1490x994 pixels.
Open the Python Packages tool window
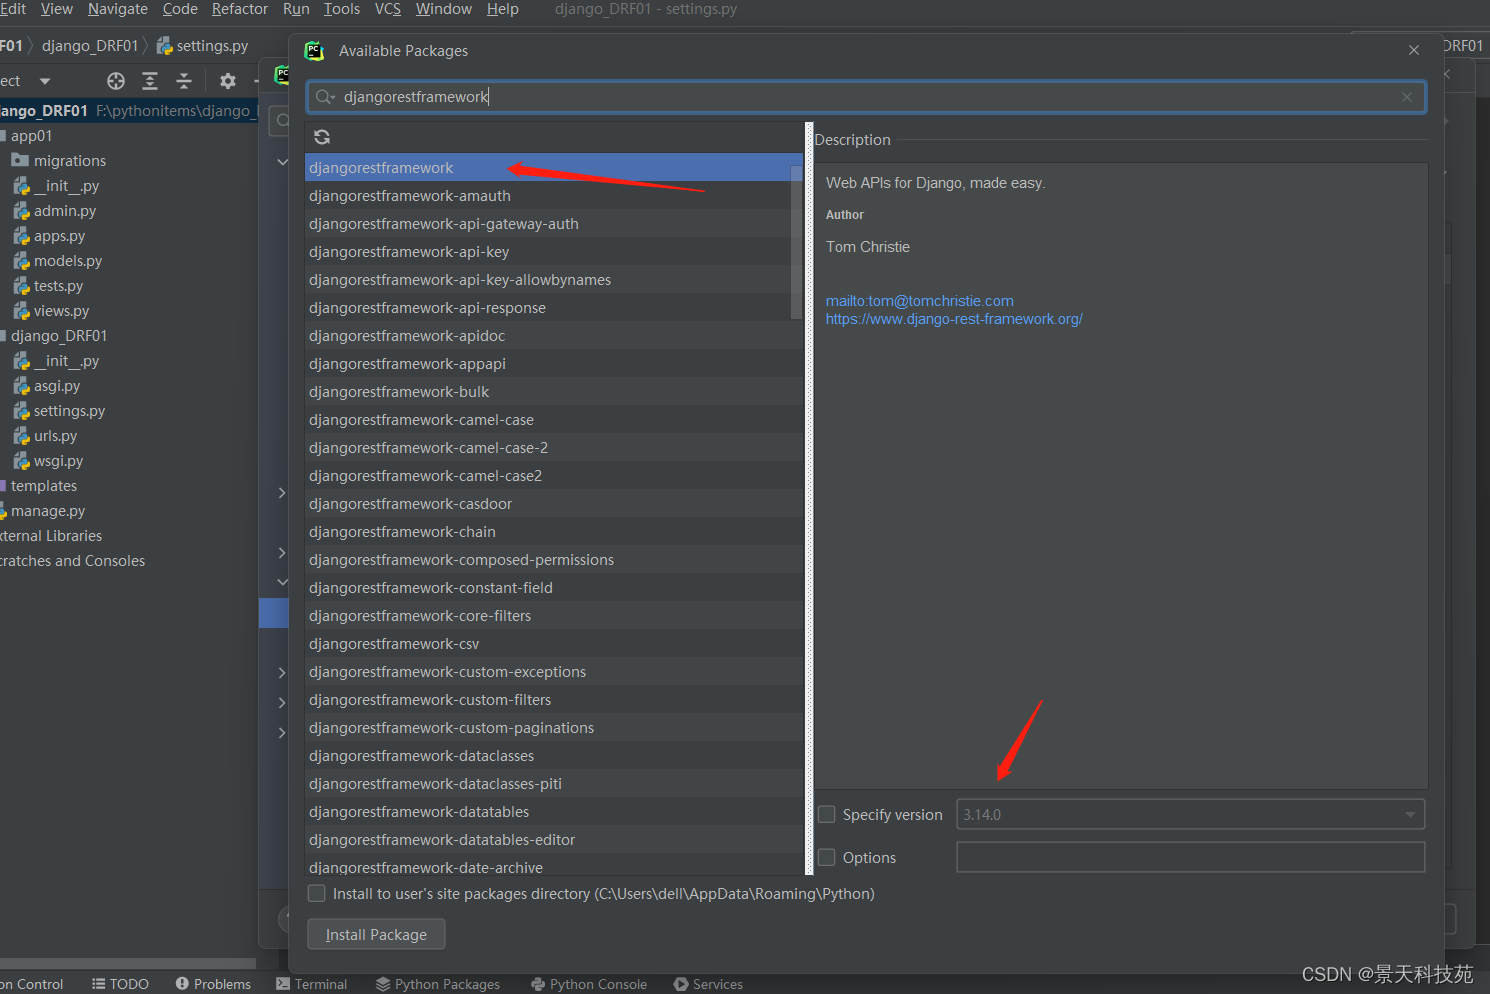(x=446, y=983)
